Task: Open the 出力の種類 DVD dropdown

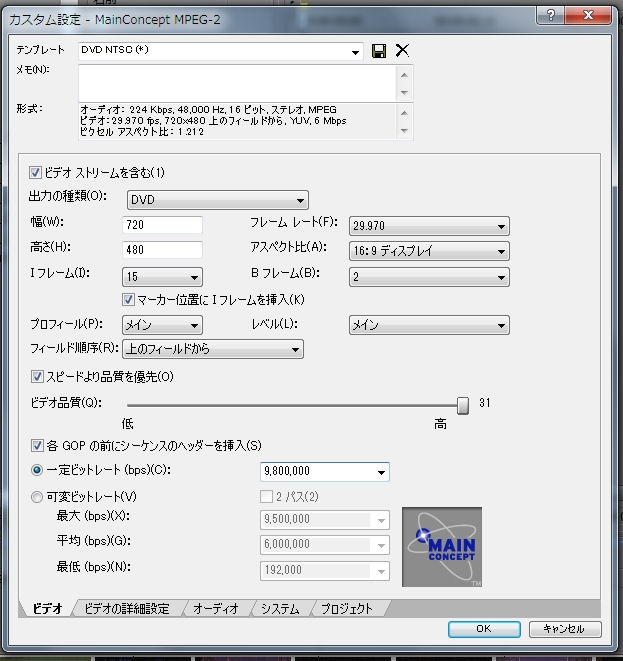Action: [x=218, y=200]
